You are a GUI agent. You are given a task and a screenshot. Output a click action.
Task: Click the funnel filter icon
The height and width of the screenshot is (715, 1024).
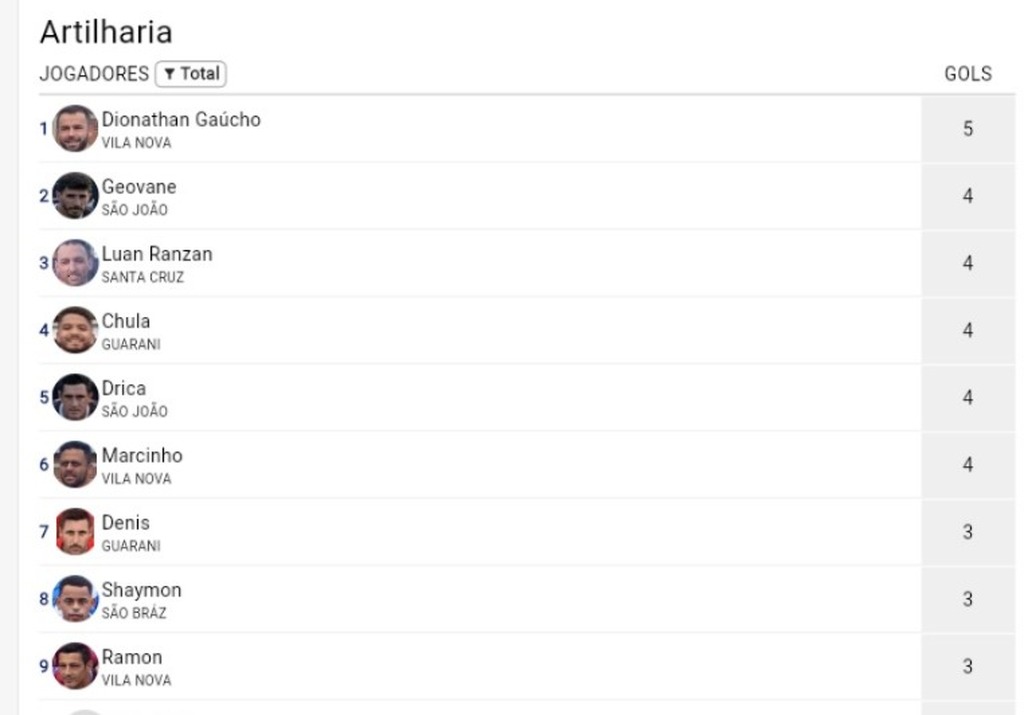(169, 74)
